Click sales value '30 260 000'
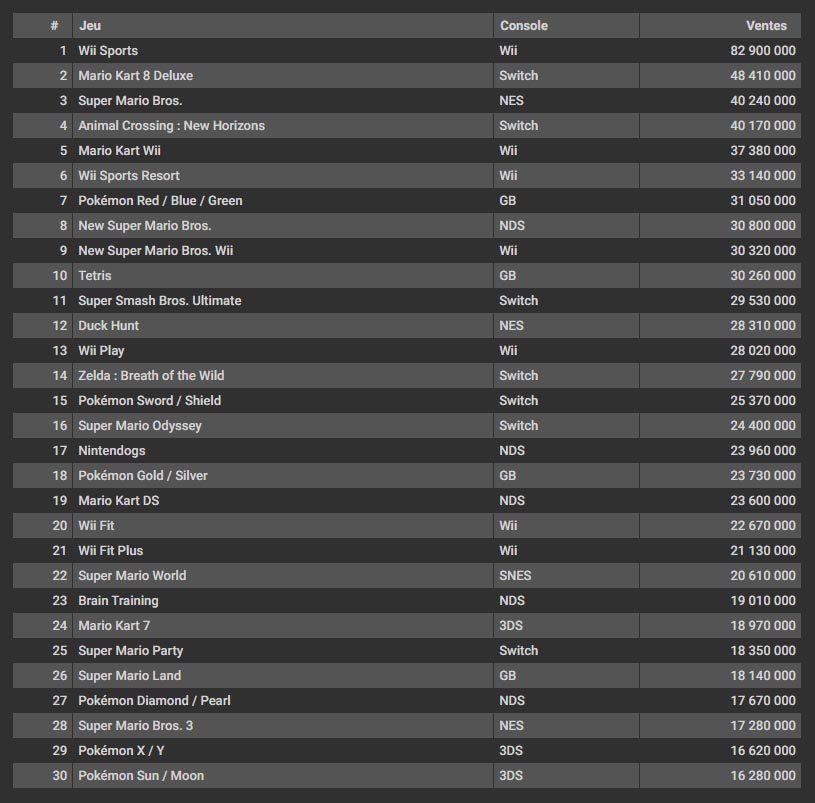This screenshot has height=803, width=815. tap(763, 275)
